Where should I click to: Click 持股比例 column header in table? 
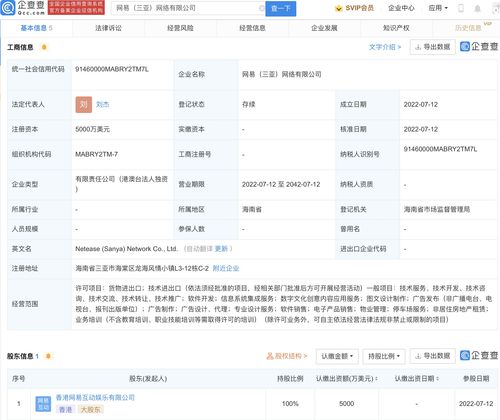[x=290, y=378]
